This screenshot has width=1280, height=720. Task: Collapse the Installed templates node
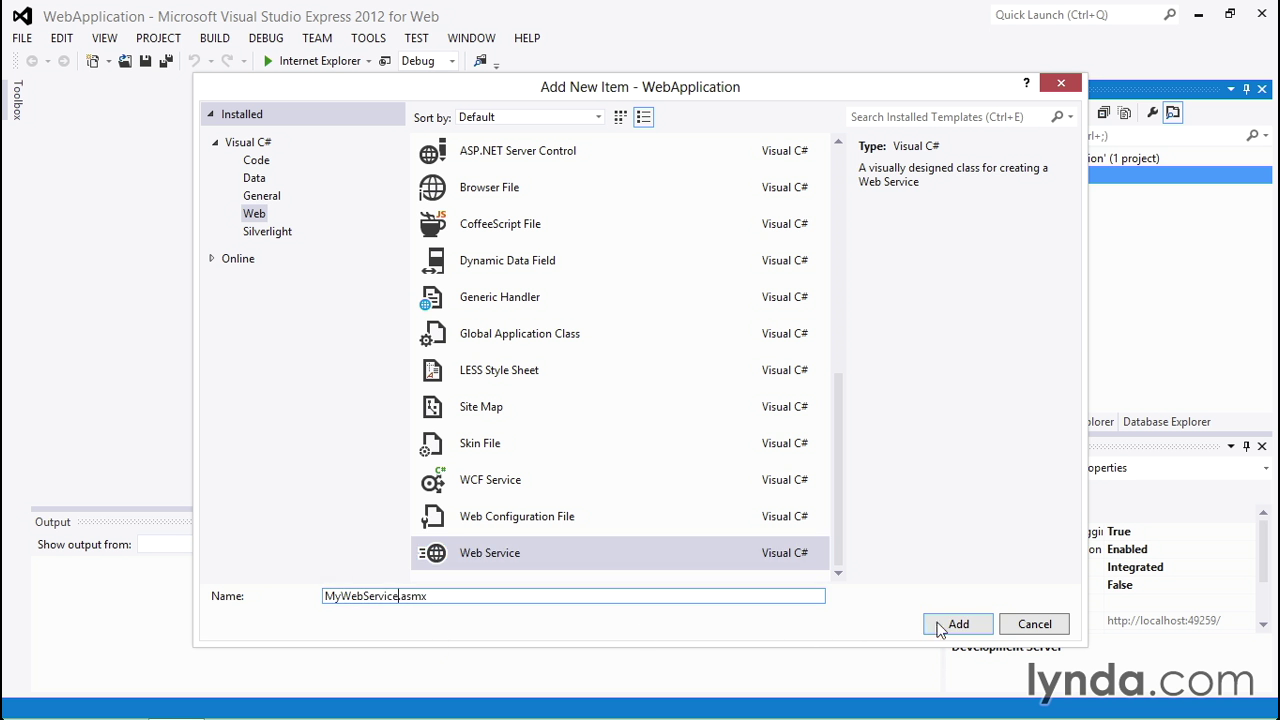pos(211,114)
